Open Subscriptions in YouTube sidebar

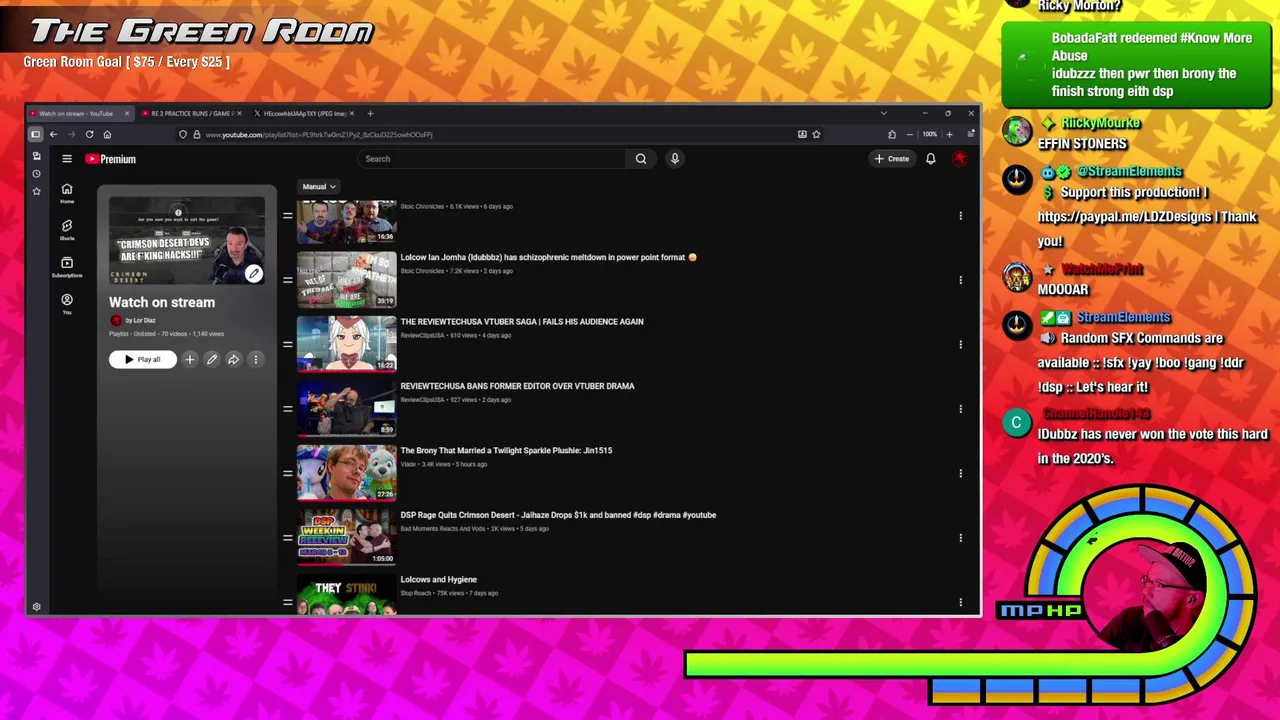tap(67, 267)
